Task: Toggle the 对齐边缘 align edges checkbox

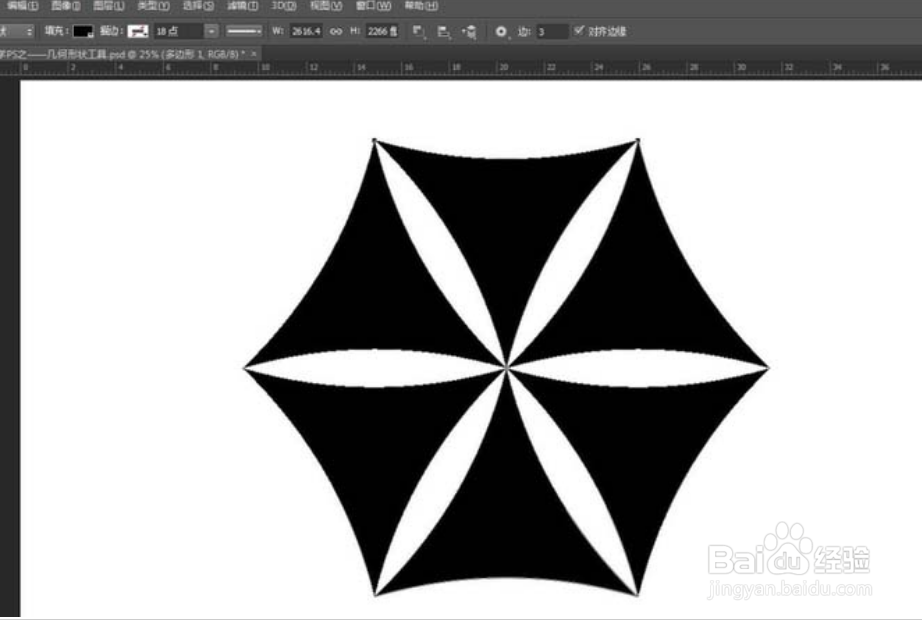Action: 579,30
